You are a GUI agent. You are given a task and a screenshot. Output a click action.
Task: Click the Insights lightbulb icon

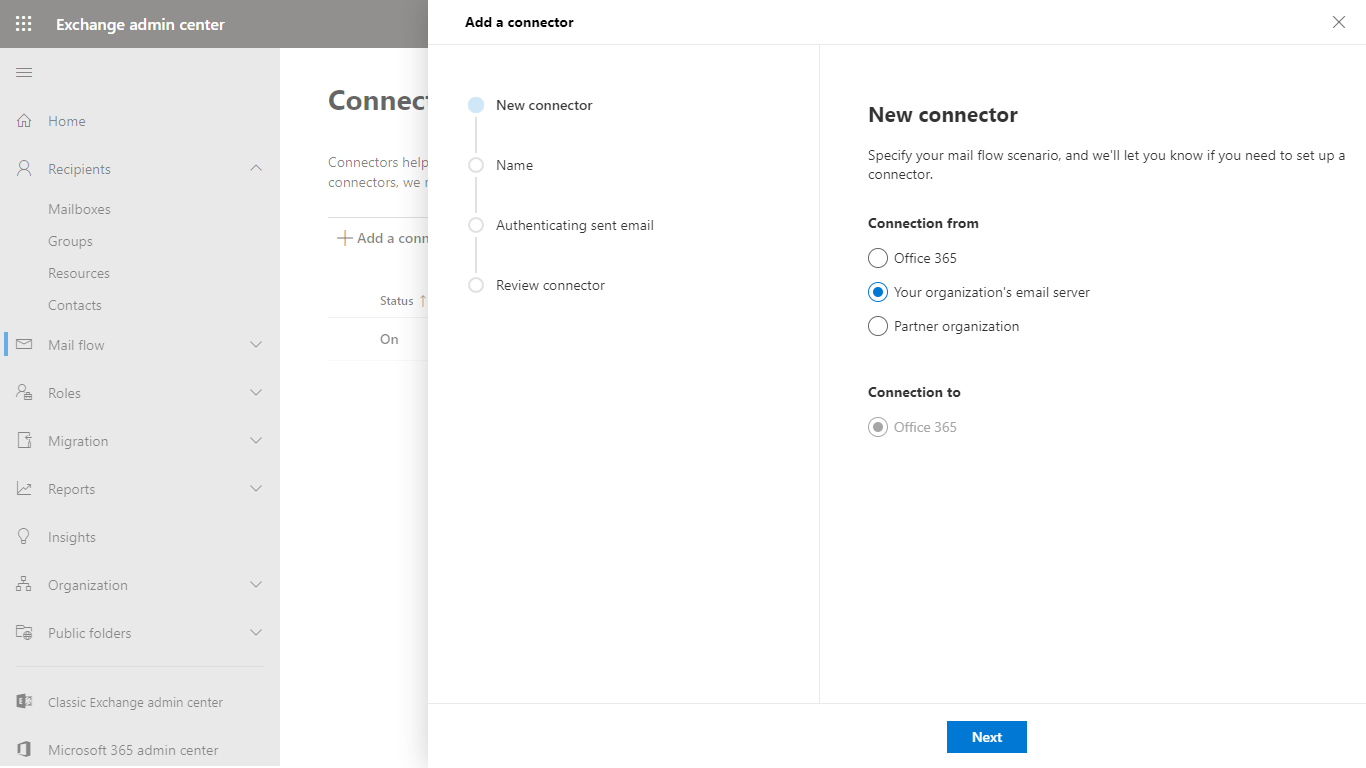click(x=25, y=537)
